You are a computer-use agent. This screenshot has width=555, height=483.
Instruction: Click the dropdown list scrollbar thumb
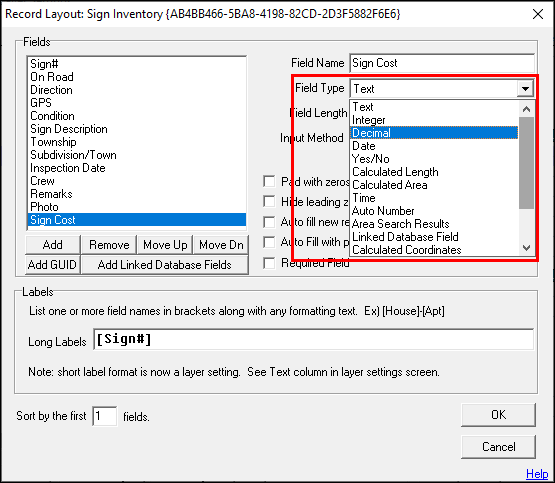[526, 163]
